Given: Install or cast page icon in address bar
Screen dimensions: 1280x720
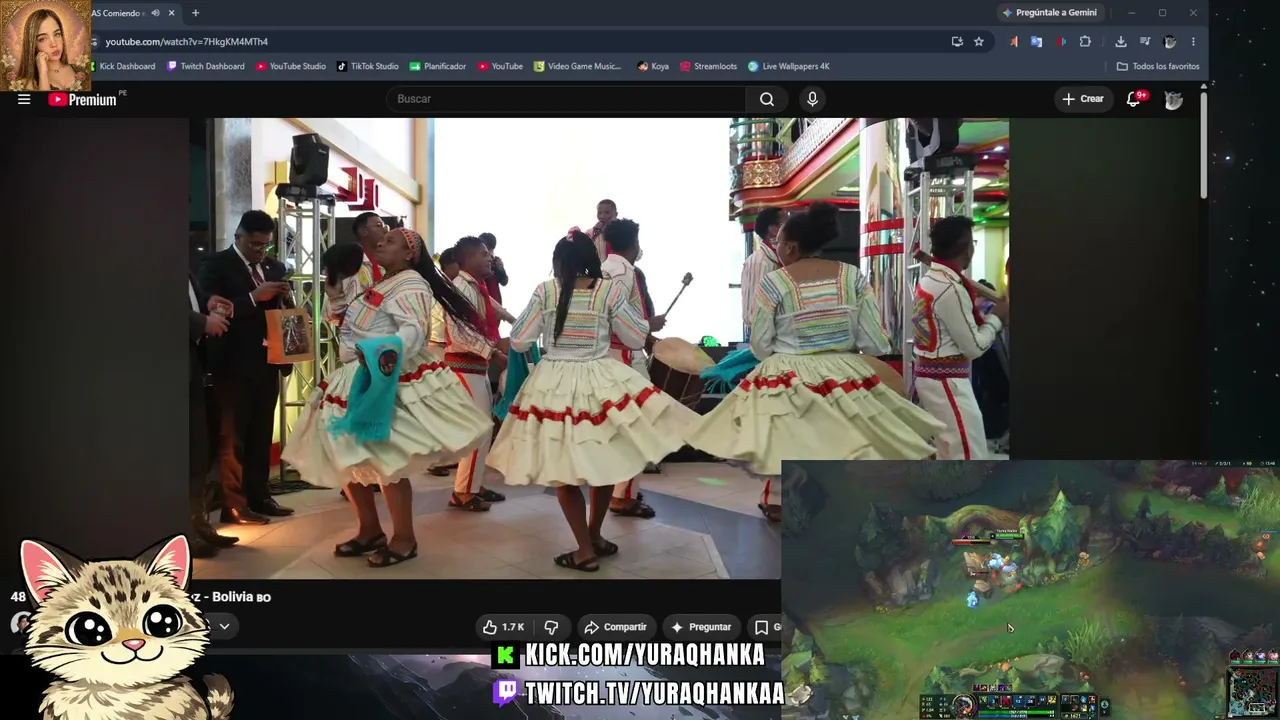Looking at the screenshot, I should pyautogui.click(x=957, y=42).
